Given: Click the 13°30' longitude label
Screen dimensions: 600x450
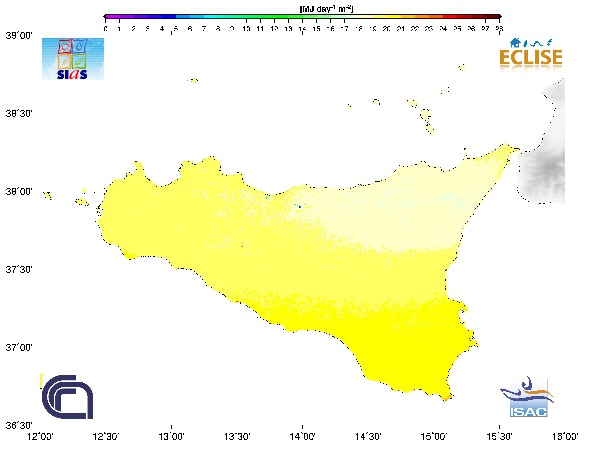Looking at the screenshot, I should pos(237,437).
